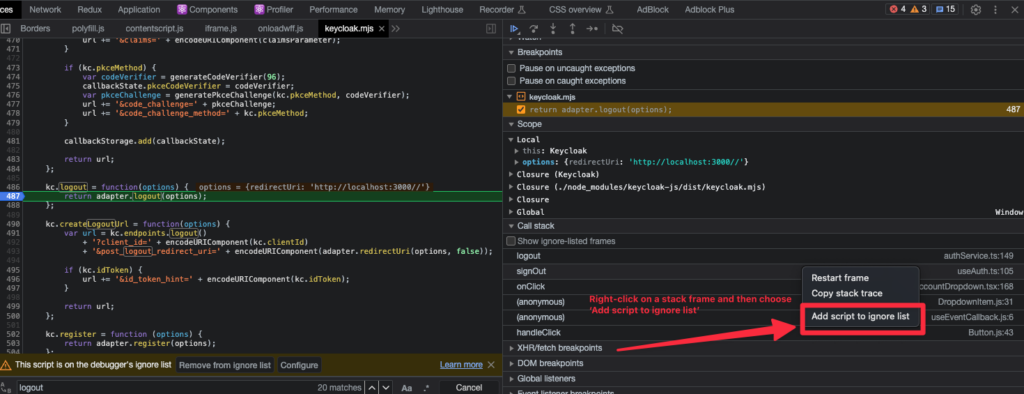Switch to the Lighthouse tab
1024x394 pixels.
click(x=442, y=9)
